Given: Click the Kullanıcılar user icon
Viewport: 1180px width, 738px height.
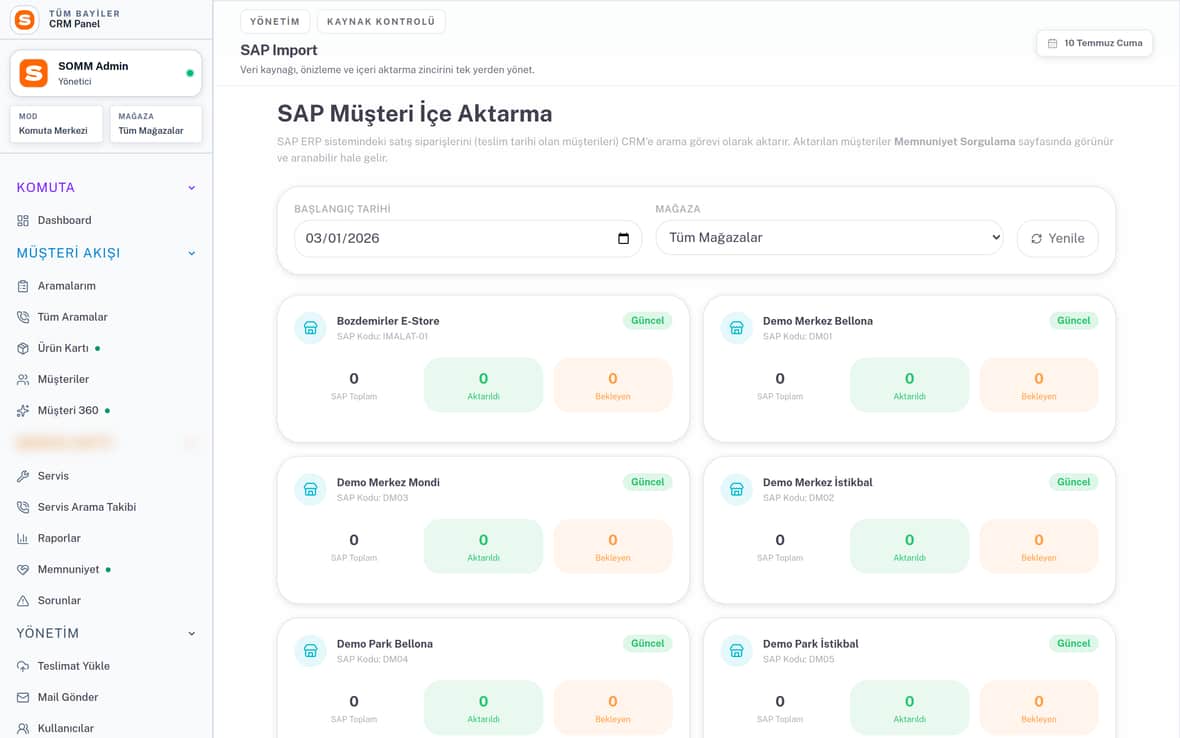Looking at the screenshot, I should click(23, 728).
